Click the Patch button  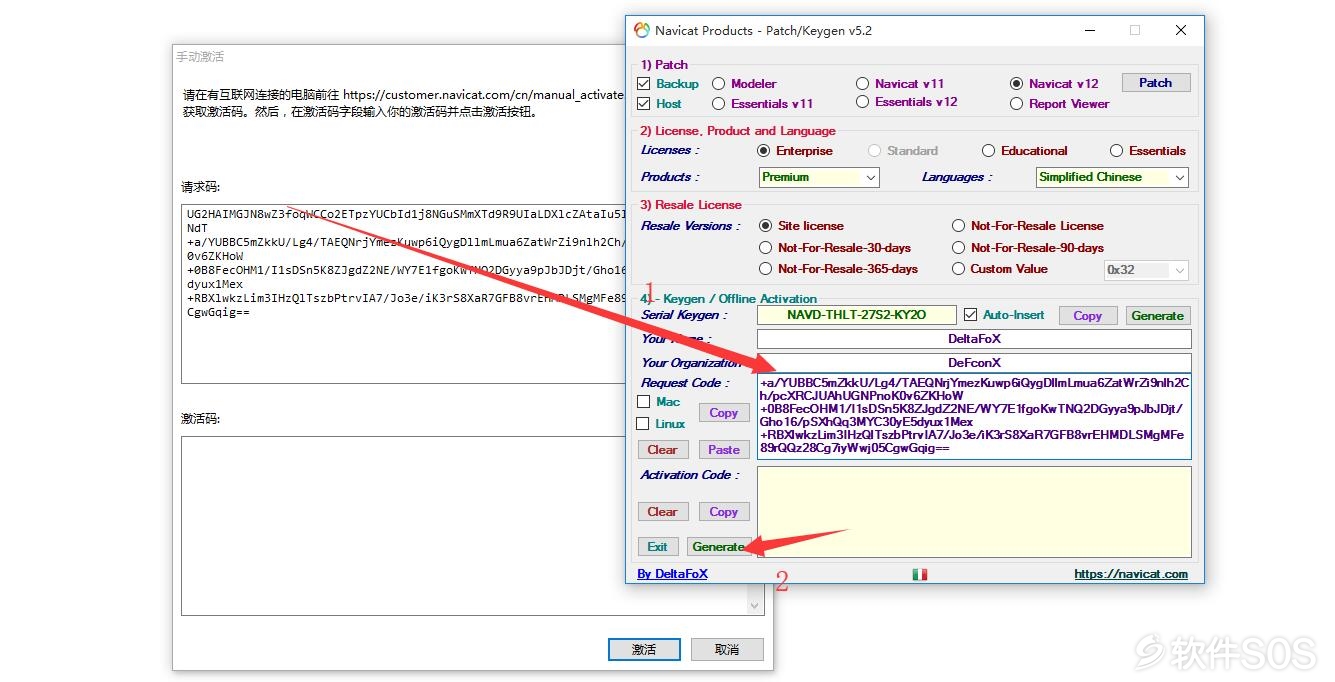pyautogui.click(x=1155, y=83)
